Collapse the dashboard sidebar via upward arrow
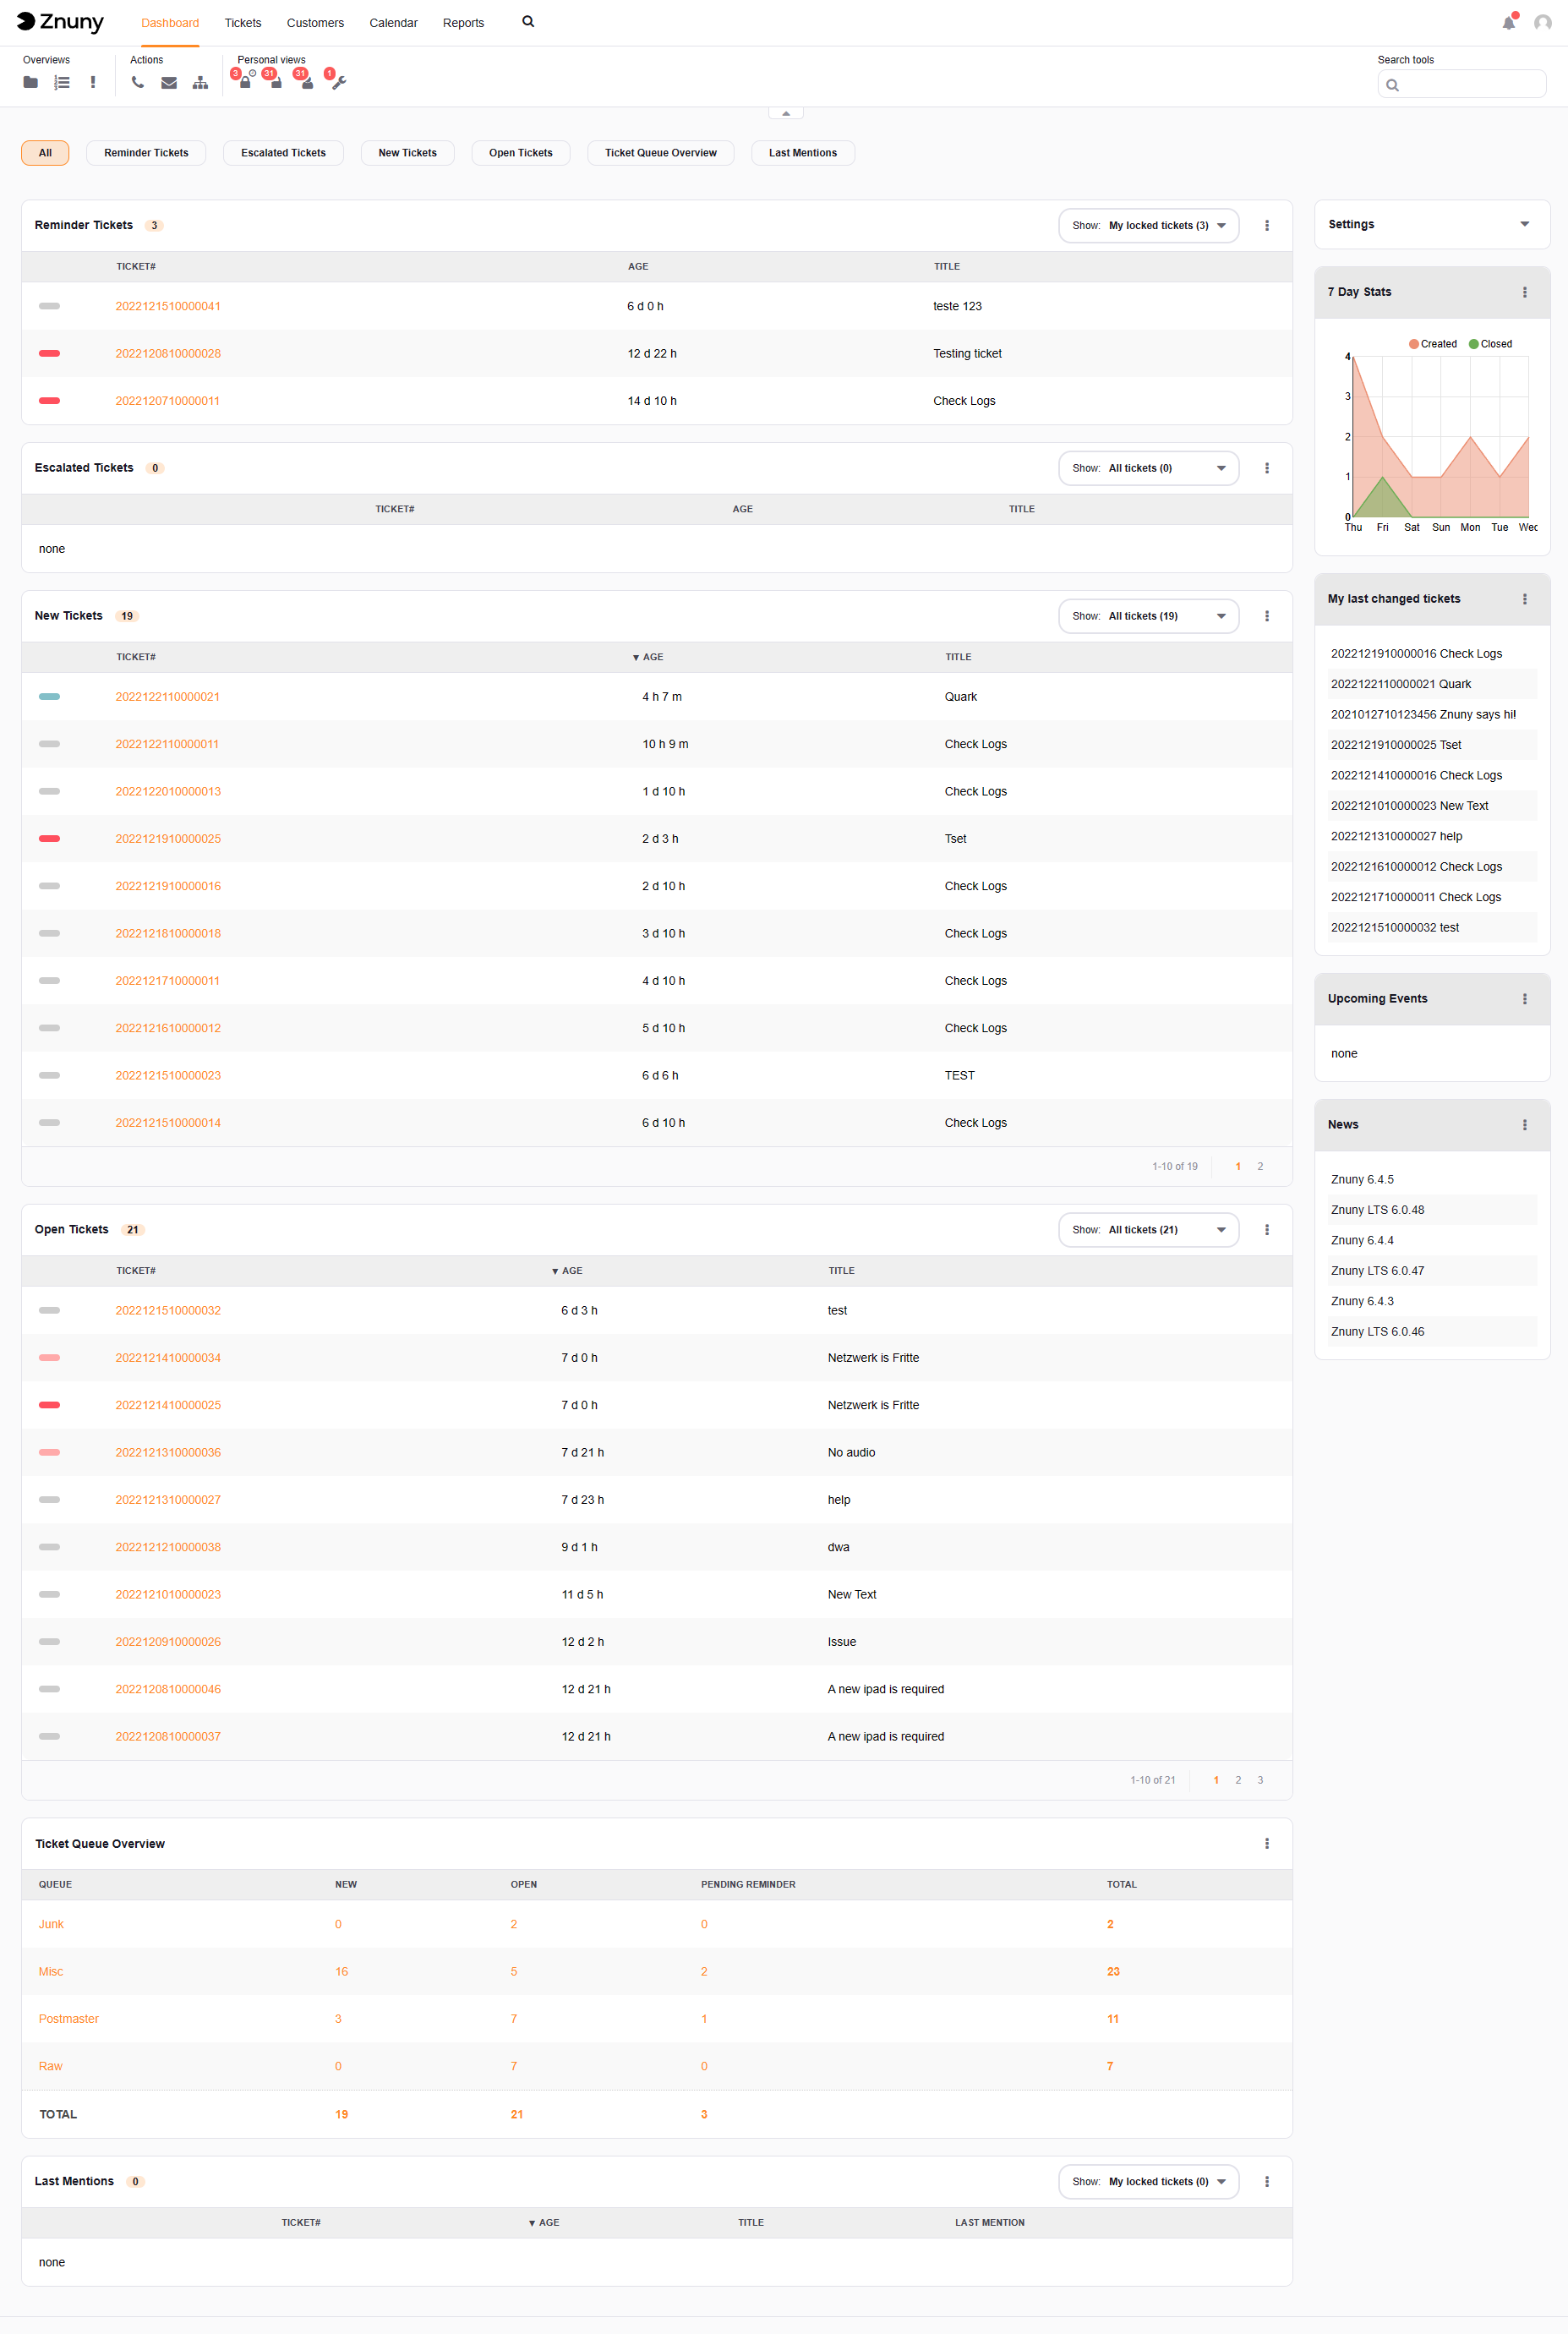Image resolution: width=1568 pixels, height=2334 pixels. [x=786, y=112]
